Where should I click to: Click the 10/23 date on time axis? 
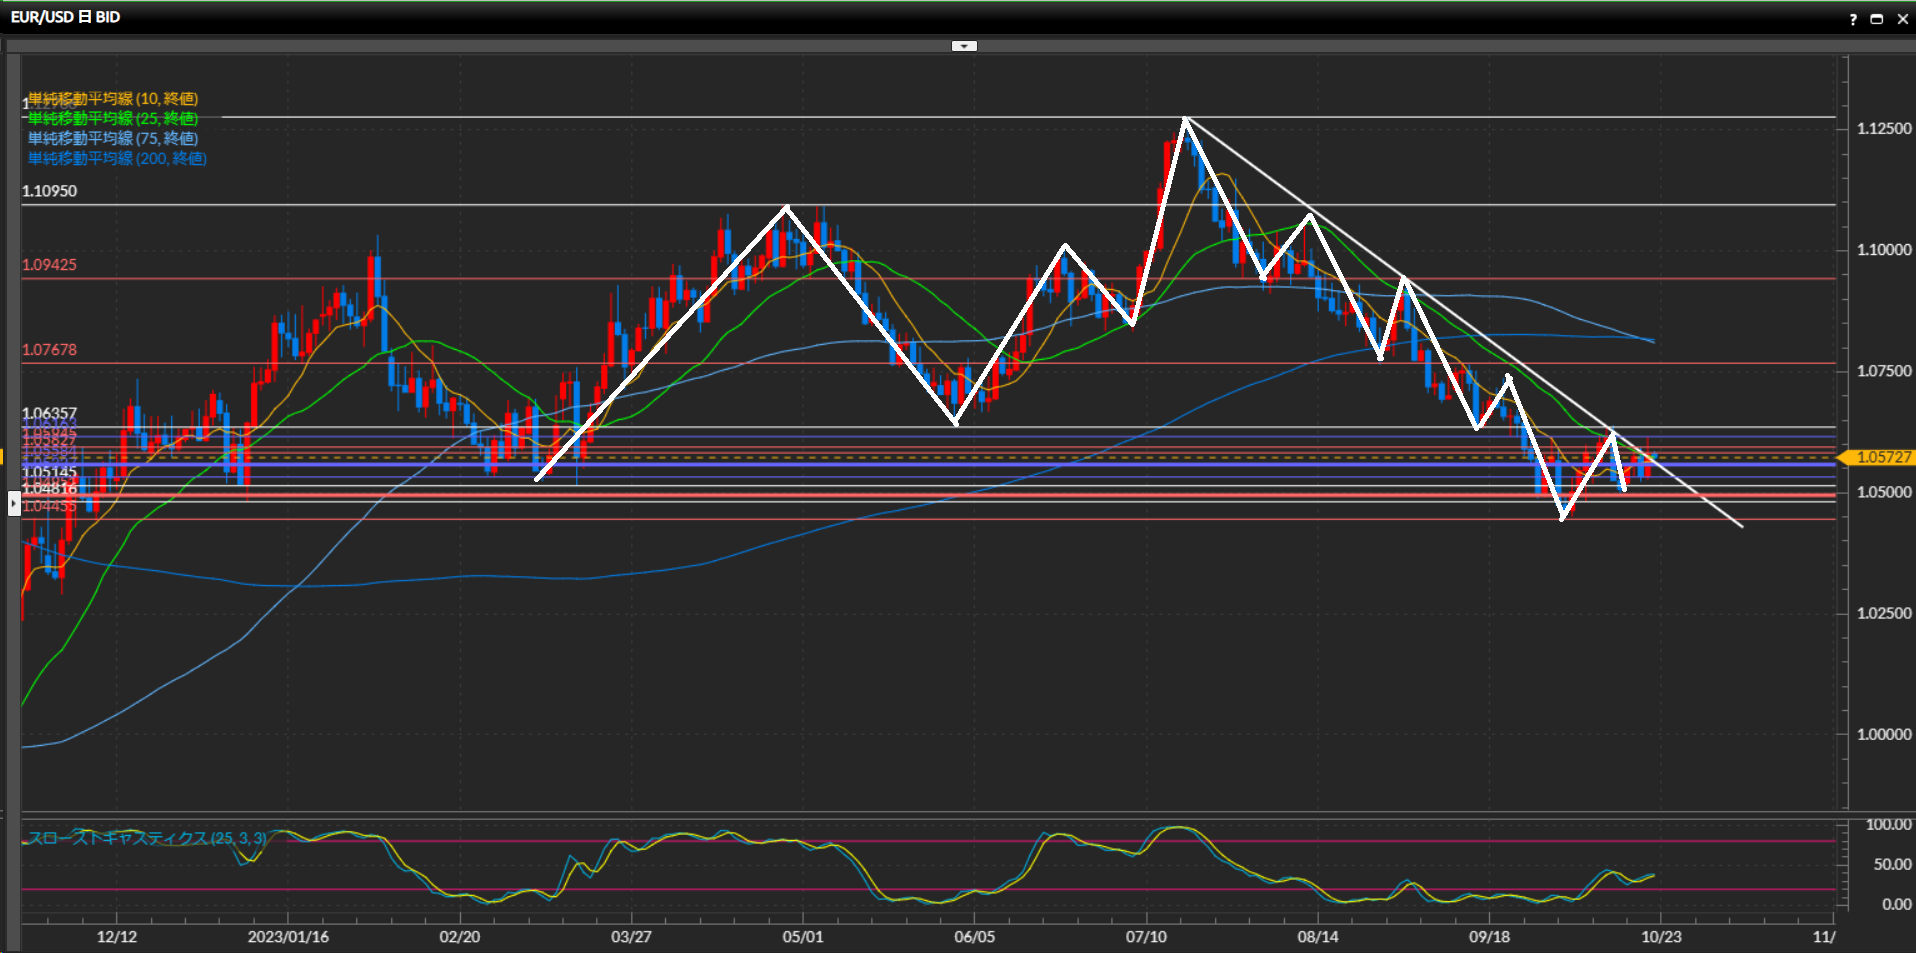click(1661, 937)
